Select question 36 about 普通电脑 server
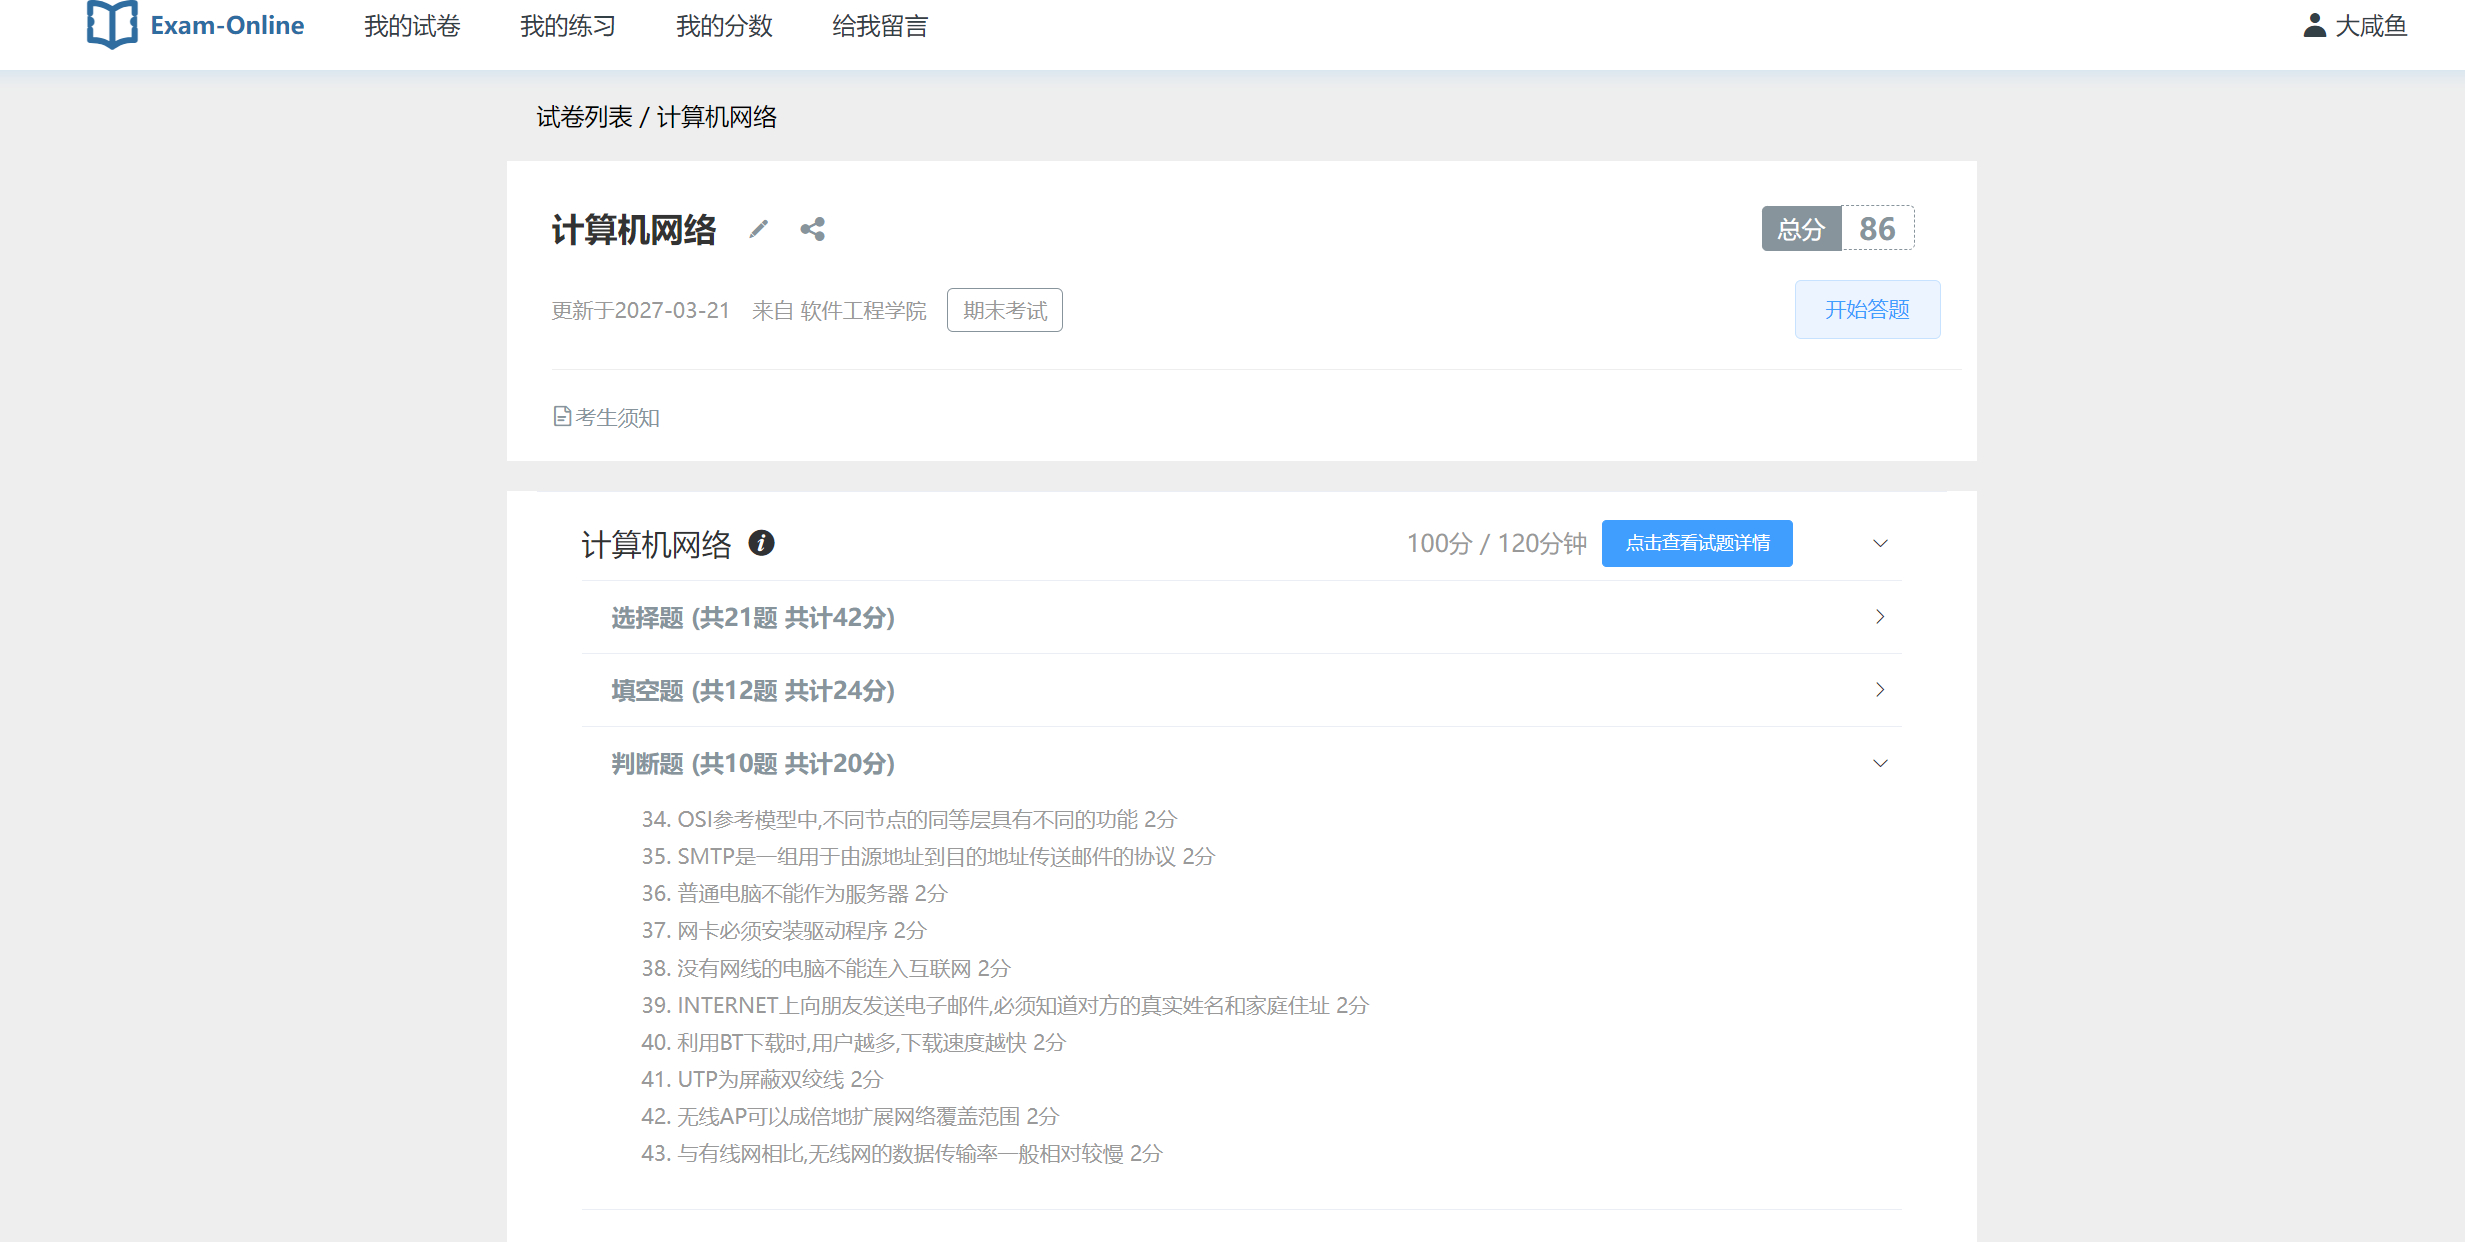 [x=794, y=893]
